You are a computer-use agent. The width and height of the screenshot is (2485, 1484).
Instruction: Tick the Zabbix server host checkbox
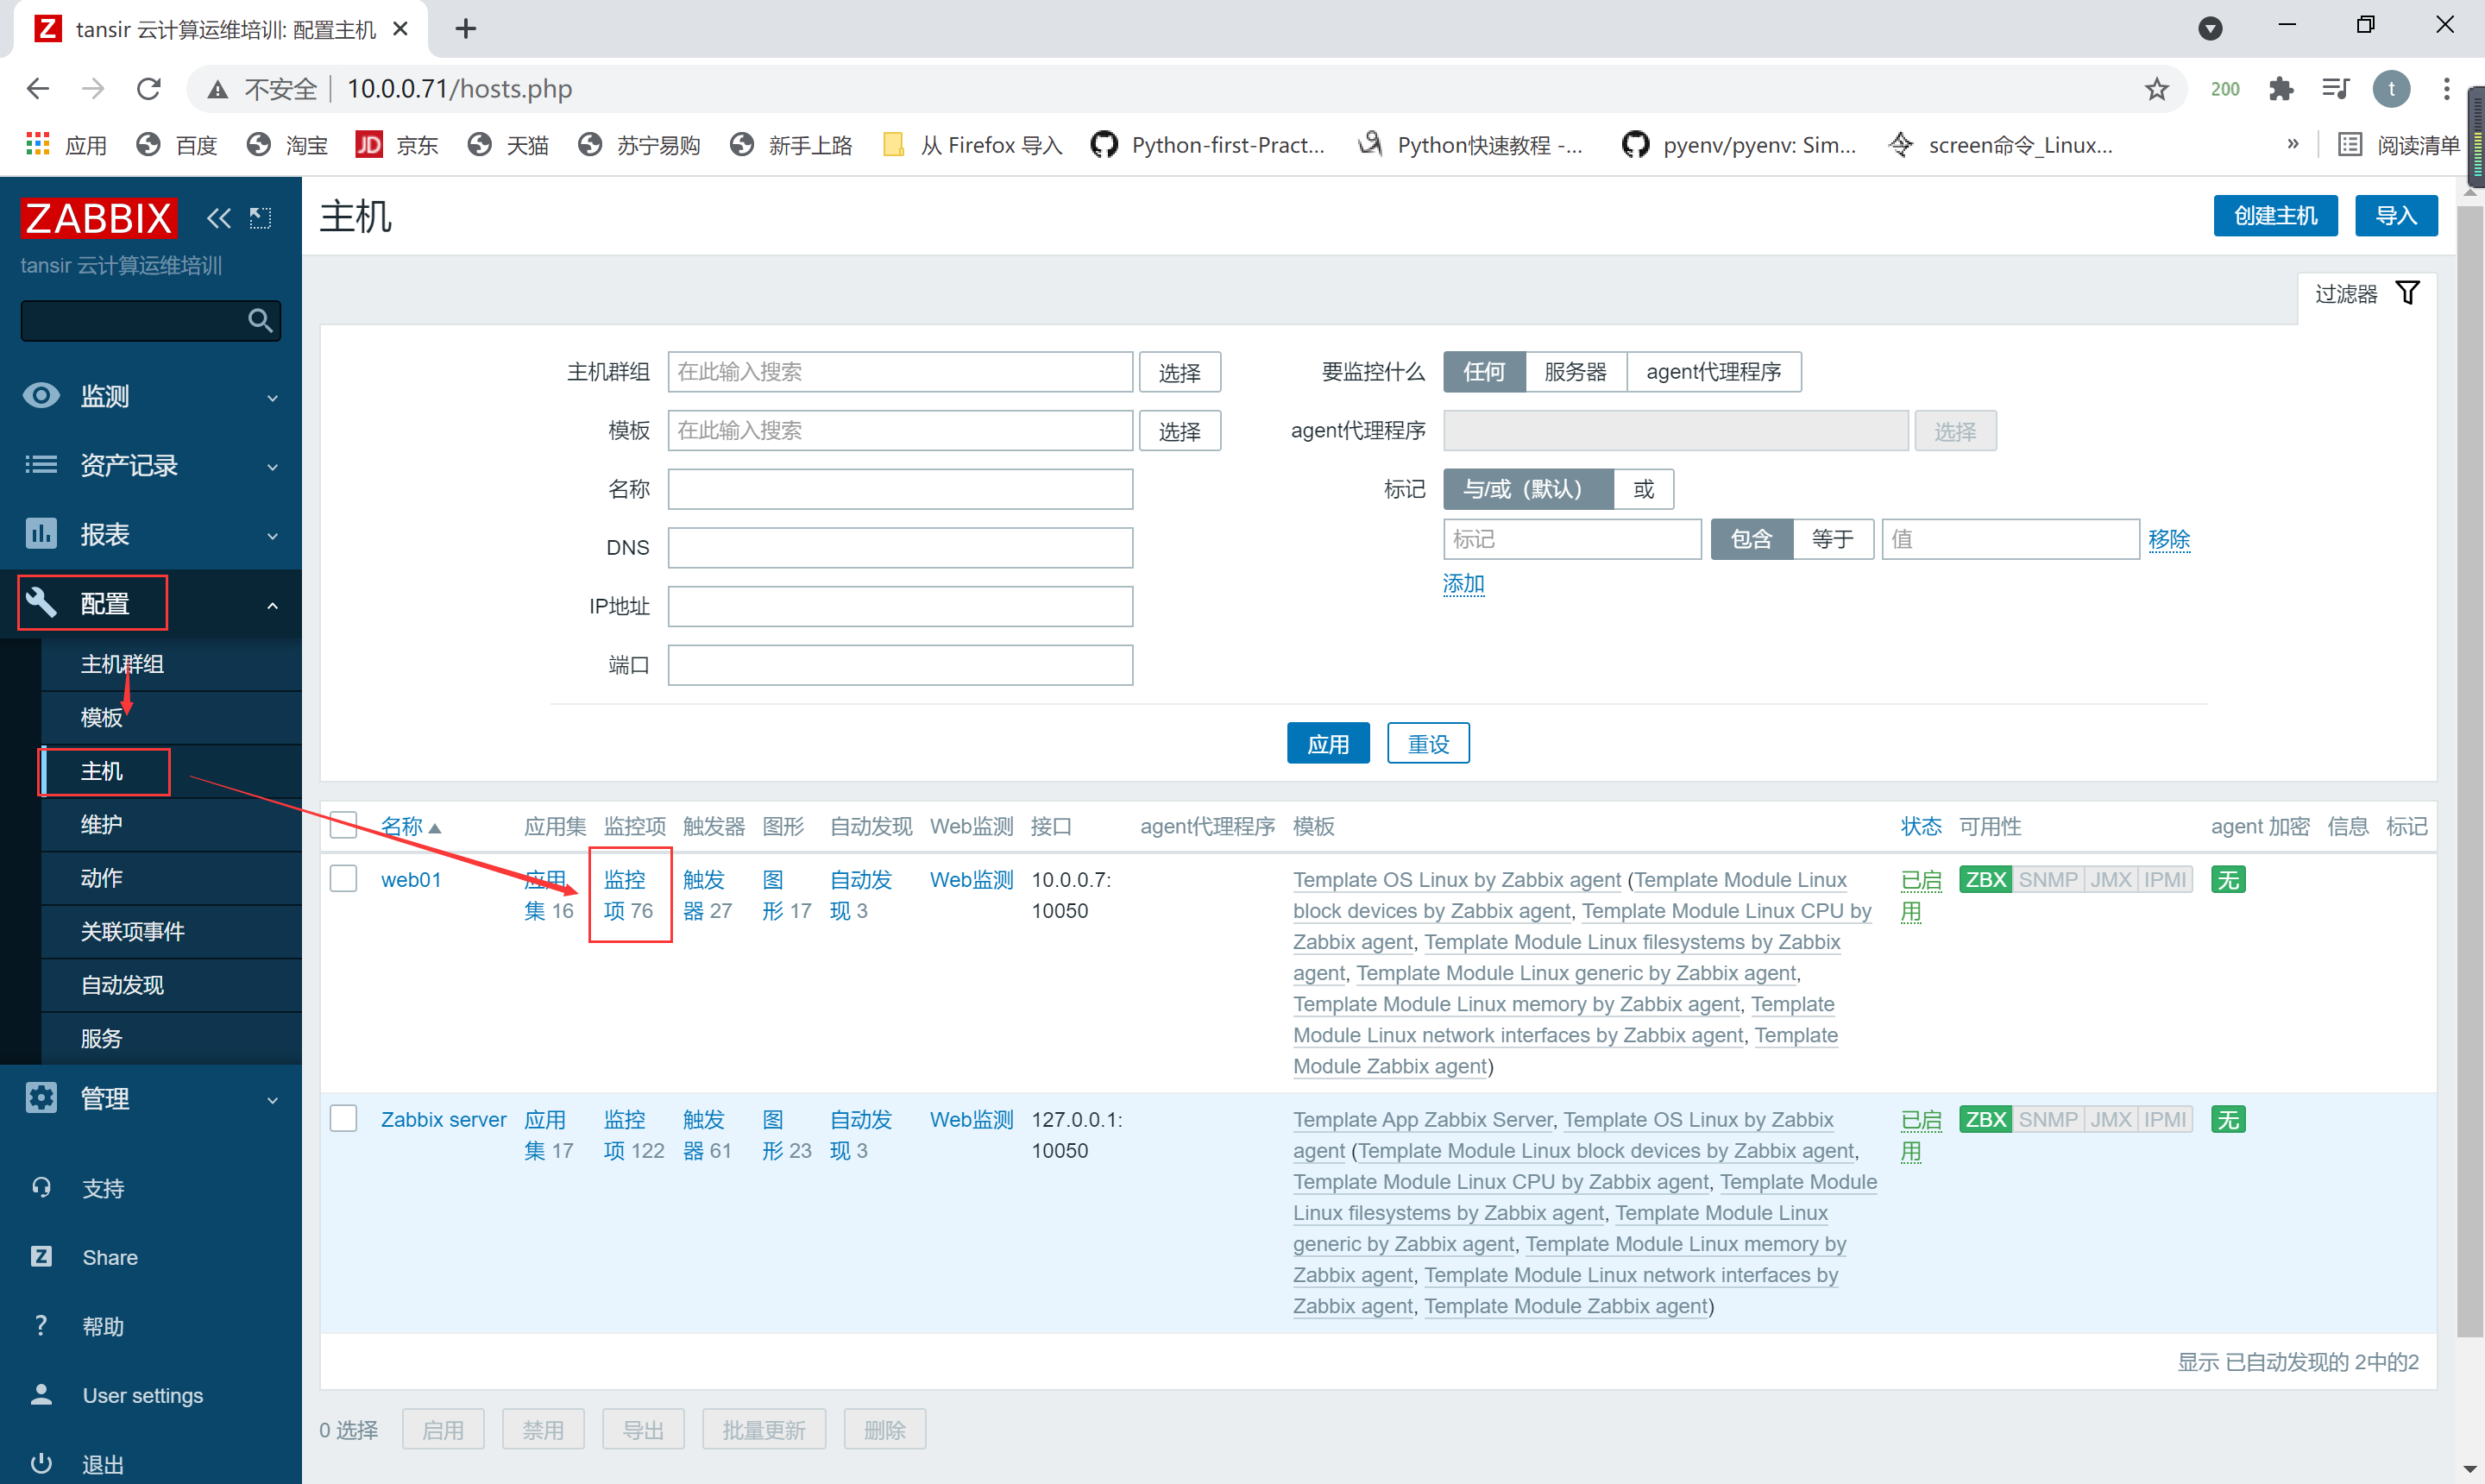(343, 1118)
